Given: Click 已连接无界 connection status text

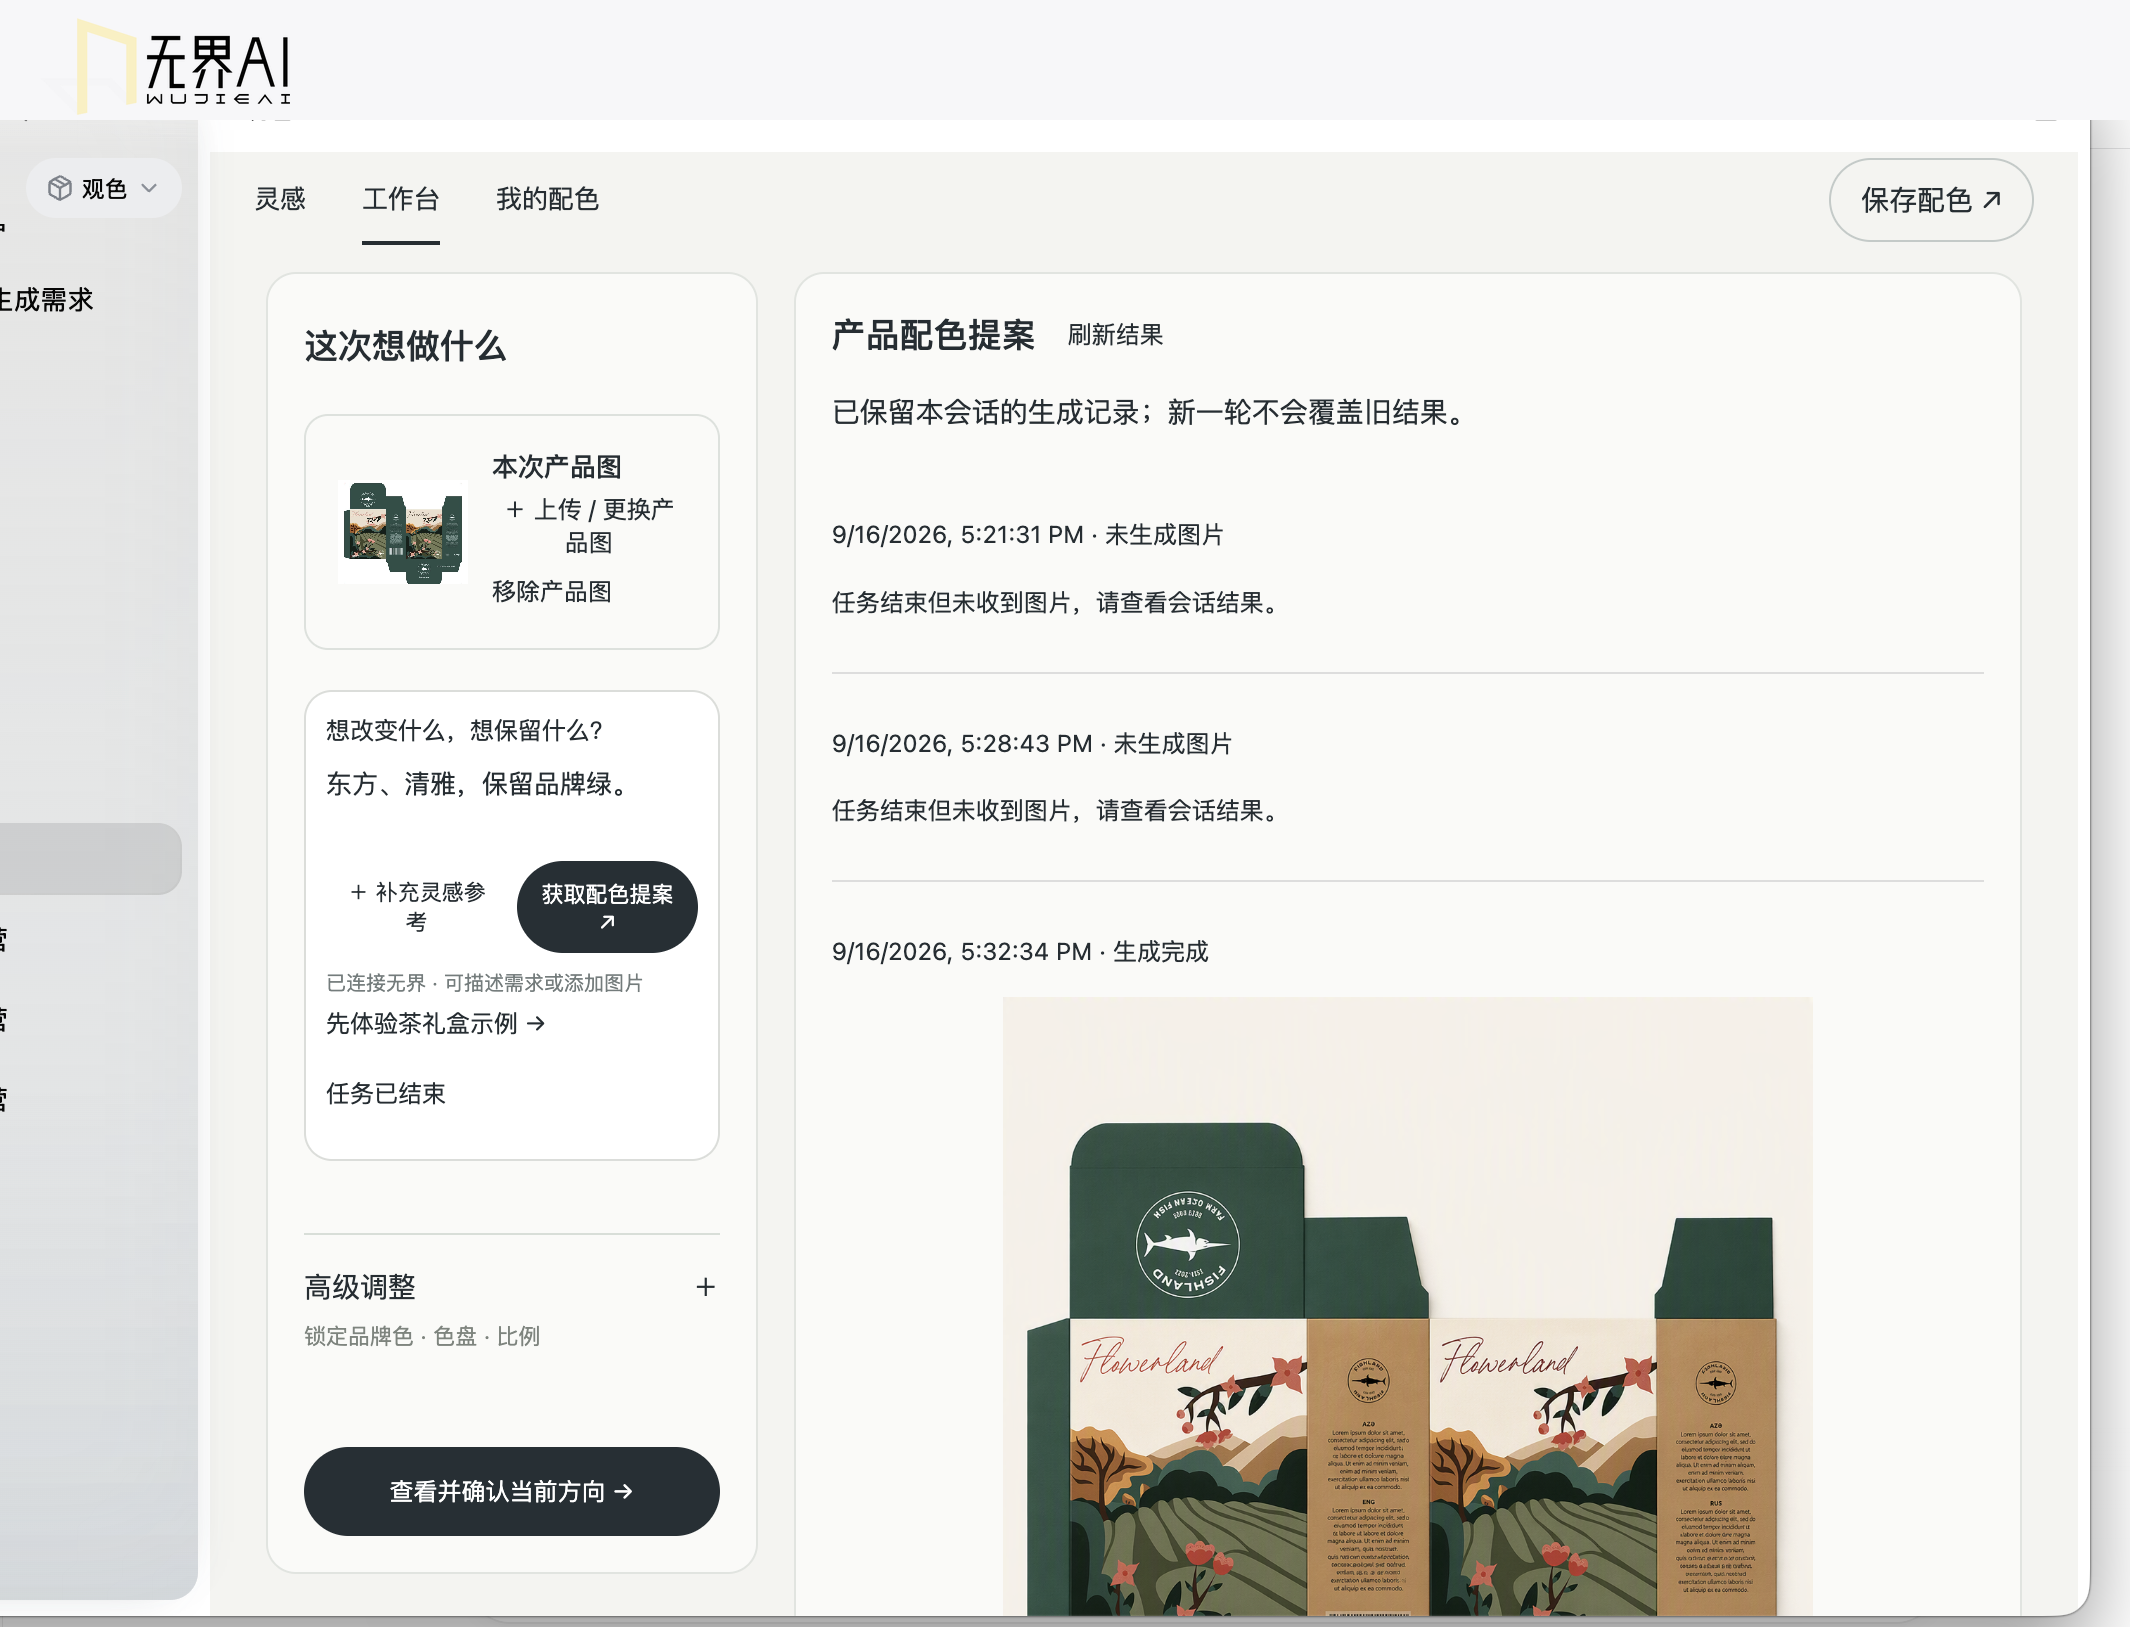Looking at the screenshot, I should click(x=484, y=983).
